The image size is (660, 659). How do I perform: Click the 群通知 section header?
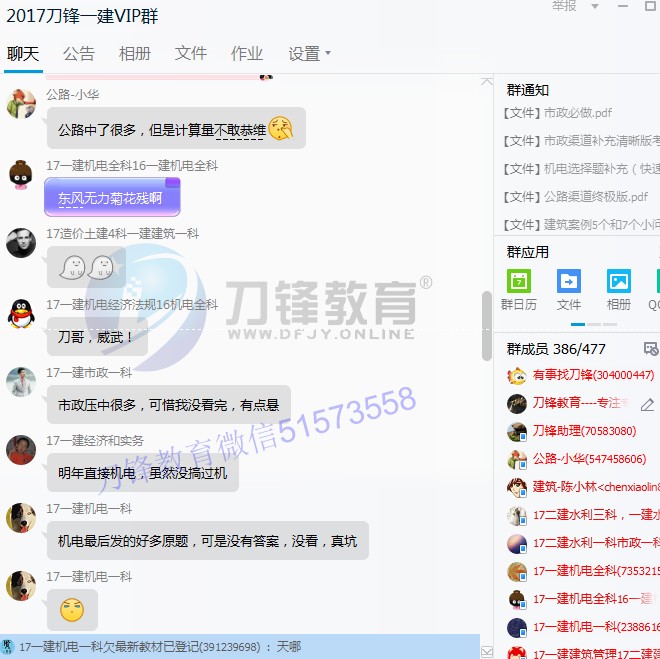(528, 90)
